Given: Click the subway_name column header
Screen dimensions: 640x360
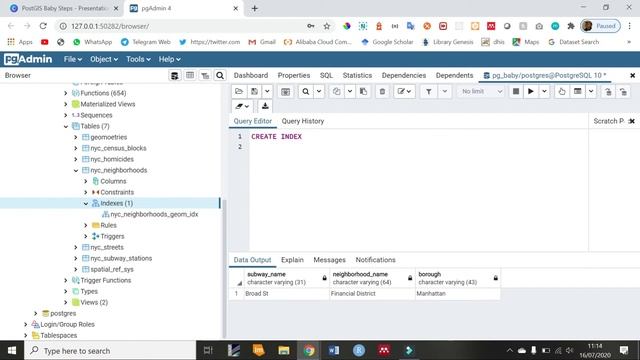Looking at the screenshot, I should 286,278.
